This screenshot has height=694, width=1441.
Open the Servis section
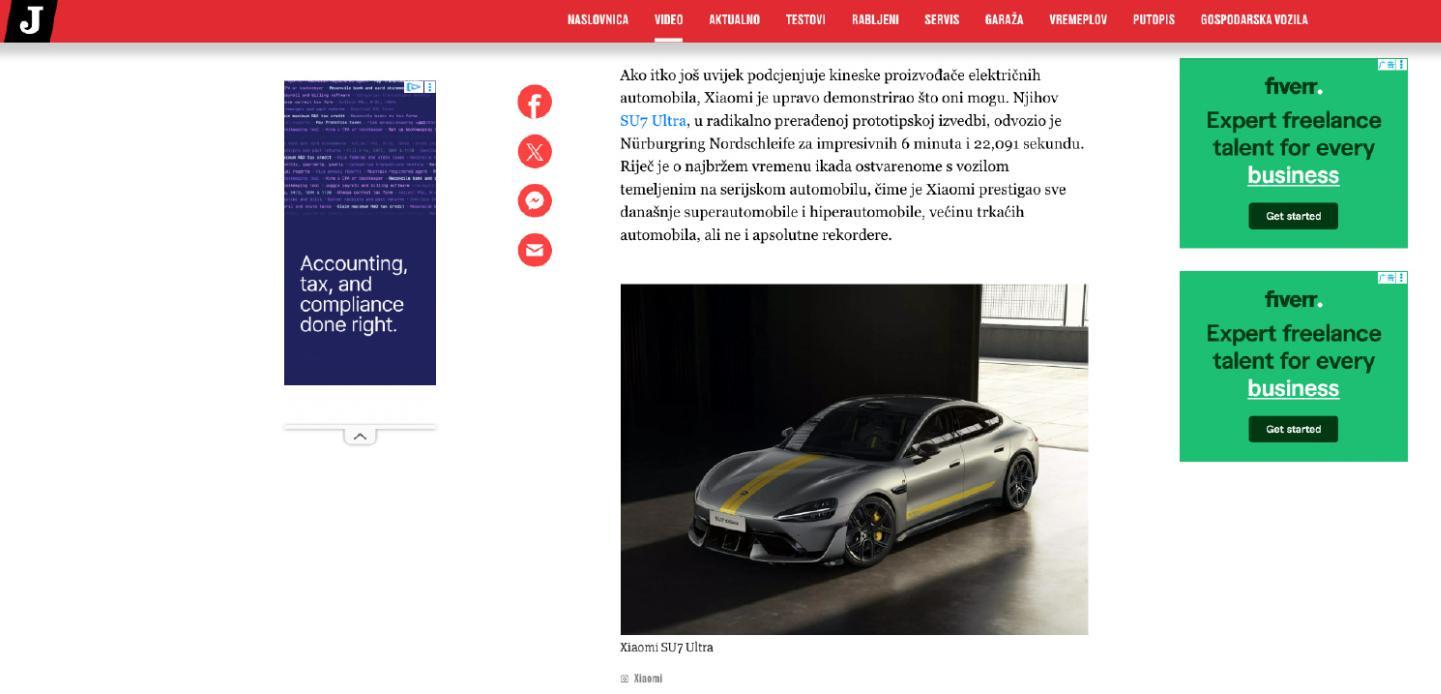[942, 20]
